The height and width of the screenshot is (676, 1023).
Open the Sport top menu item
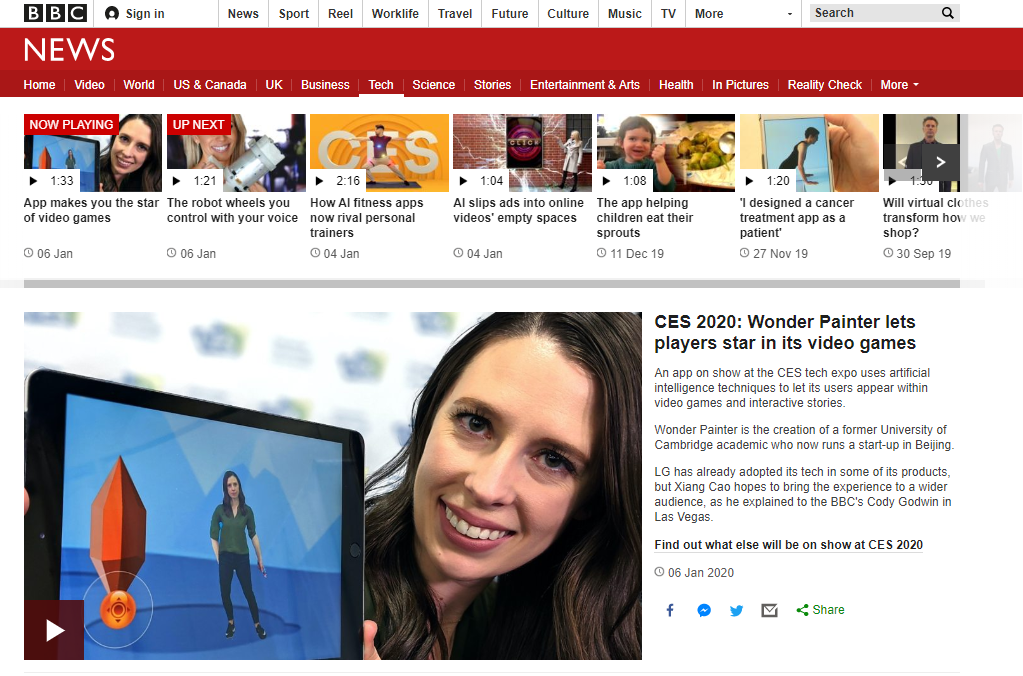coord(294,14)
